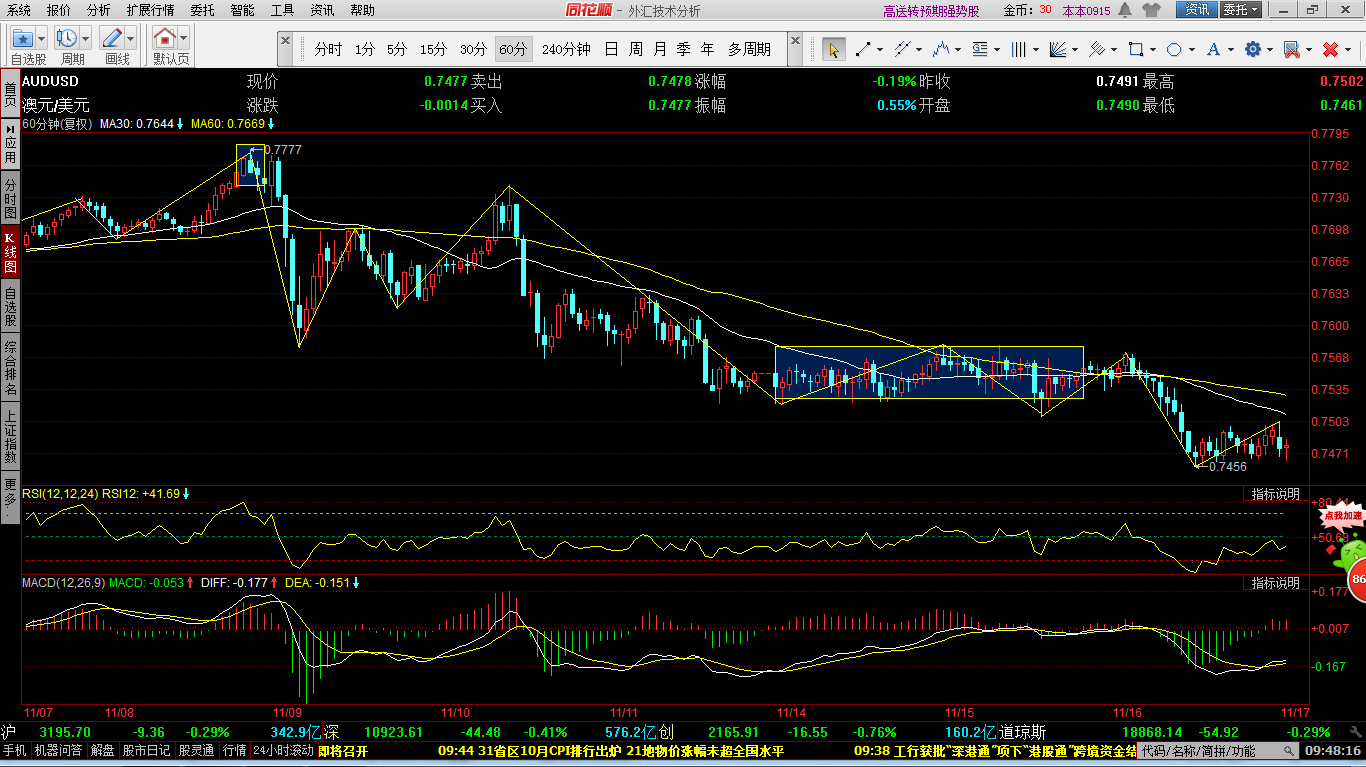Switch chart to 15分 period

point(433,49)
